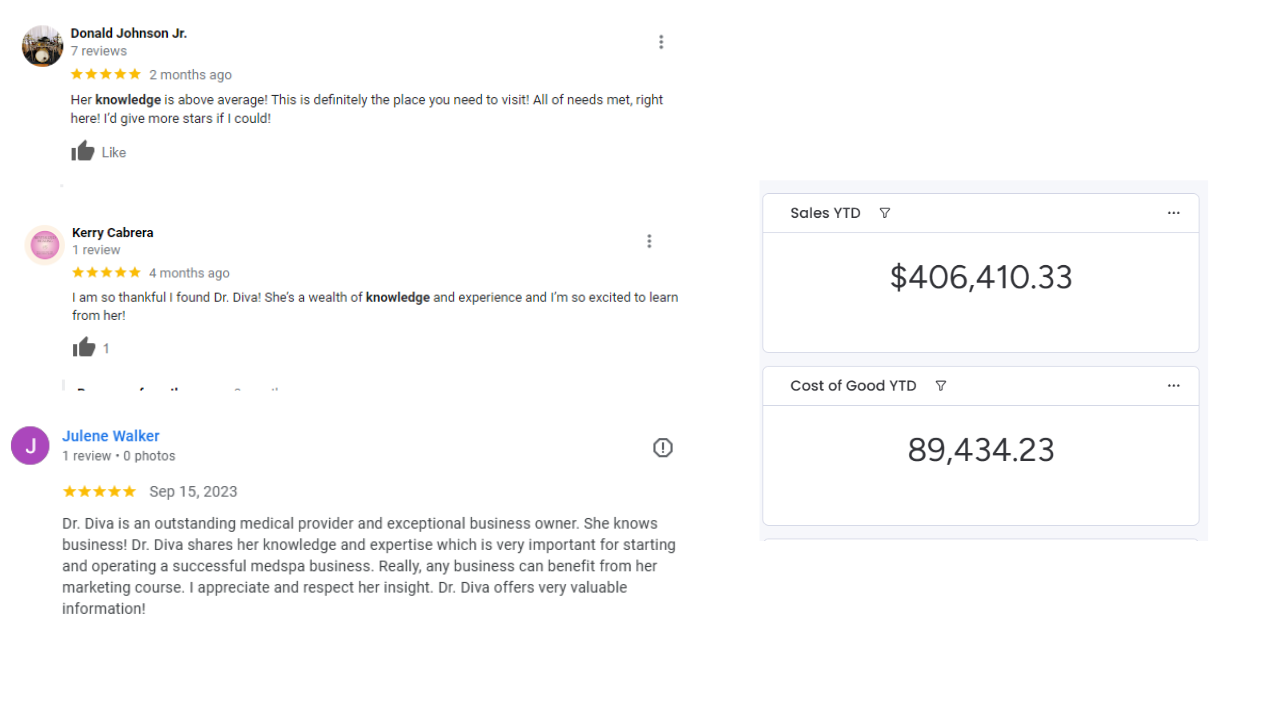The image size is (1280, 720).
Task: Open Kerry Cabrera review three-dot menu
Action: point(649,241)
